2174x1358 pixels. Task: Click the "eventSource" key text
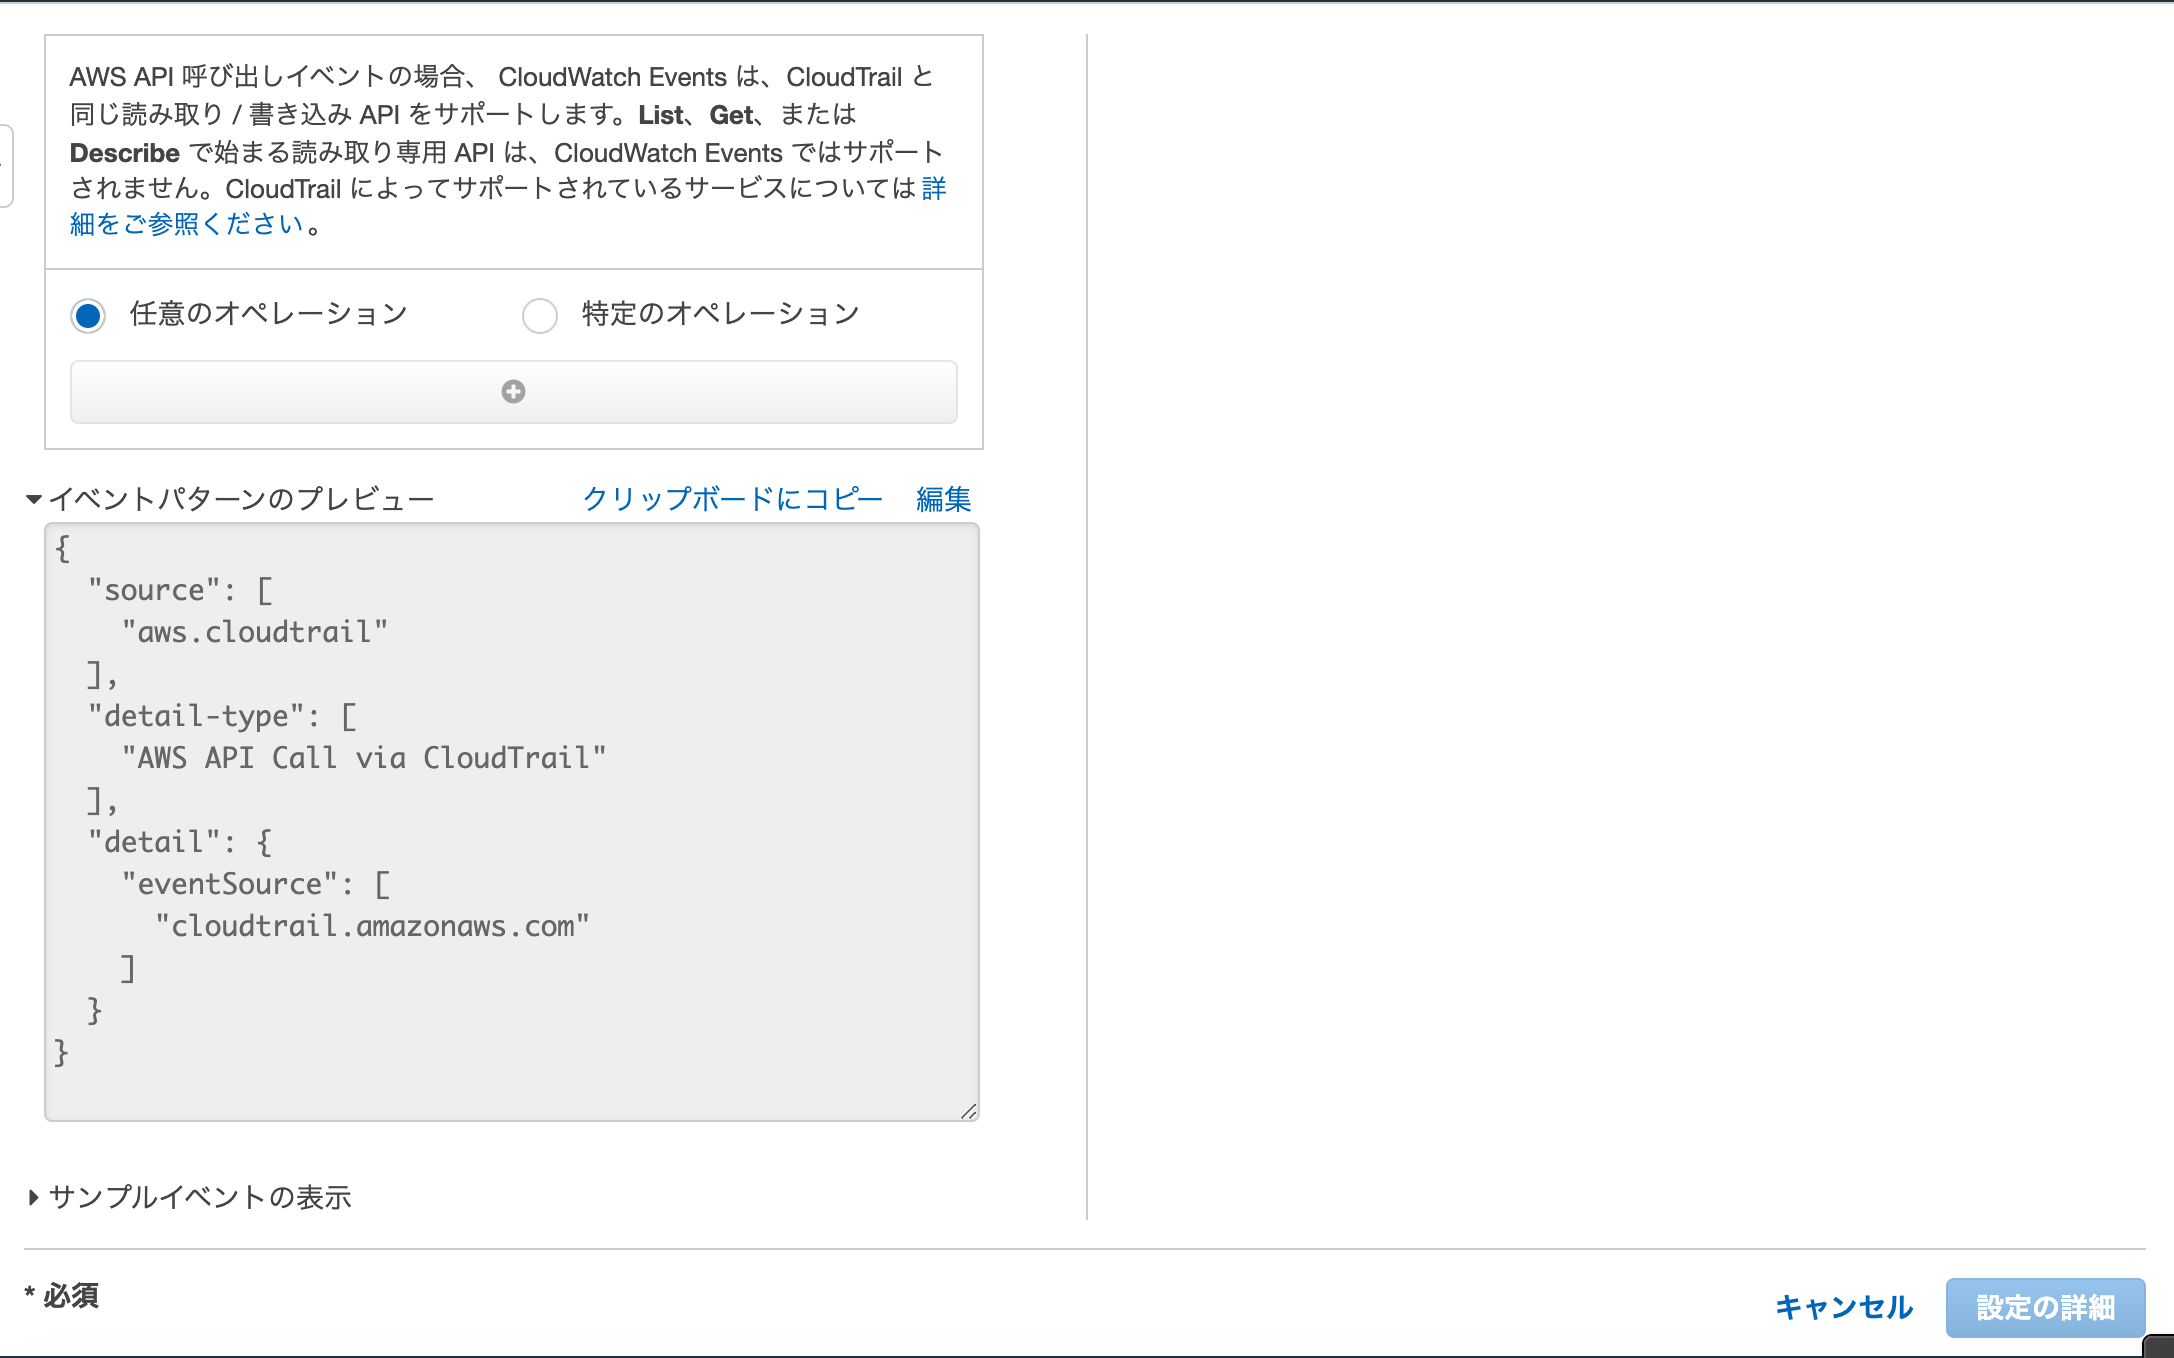coord(229,884)
